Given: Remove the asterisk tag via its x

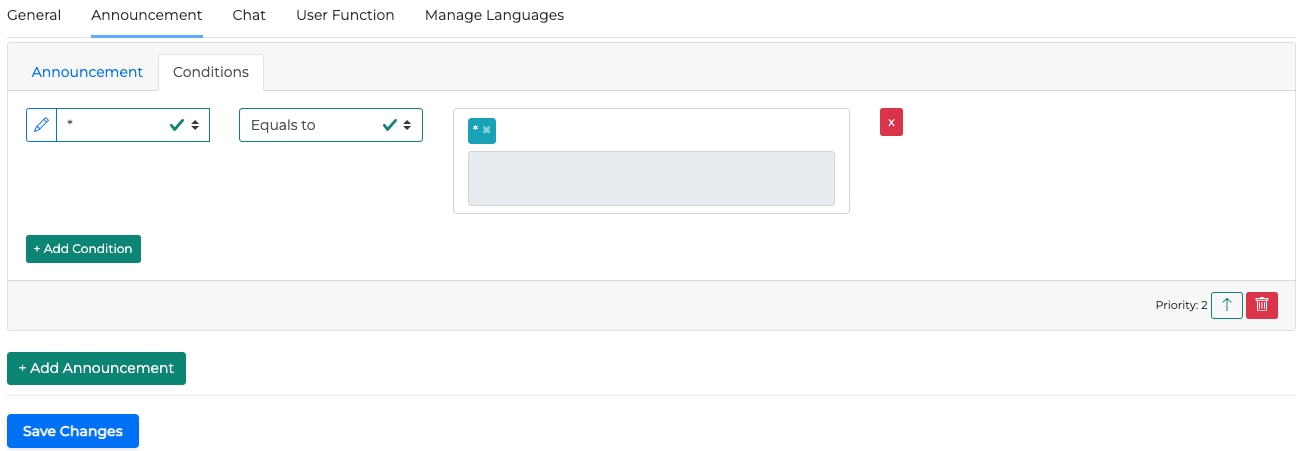Looking at the screenshot, I should (487, 130).
